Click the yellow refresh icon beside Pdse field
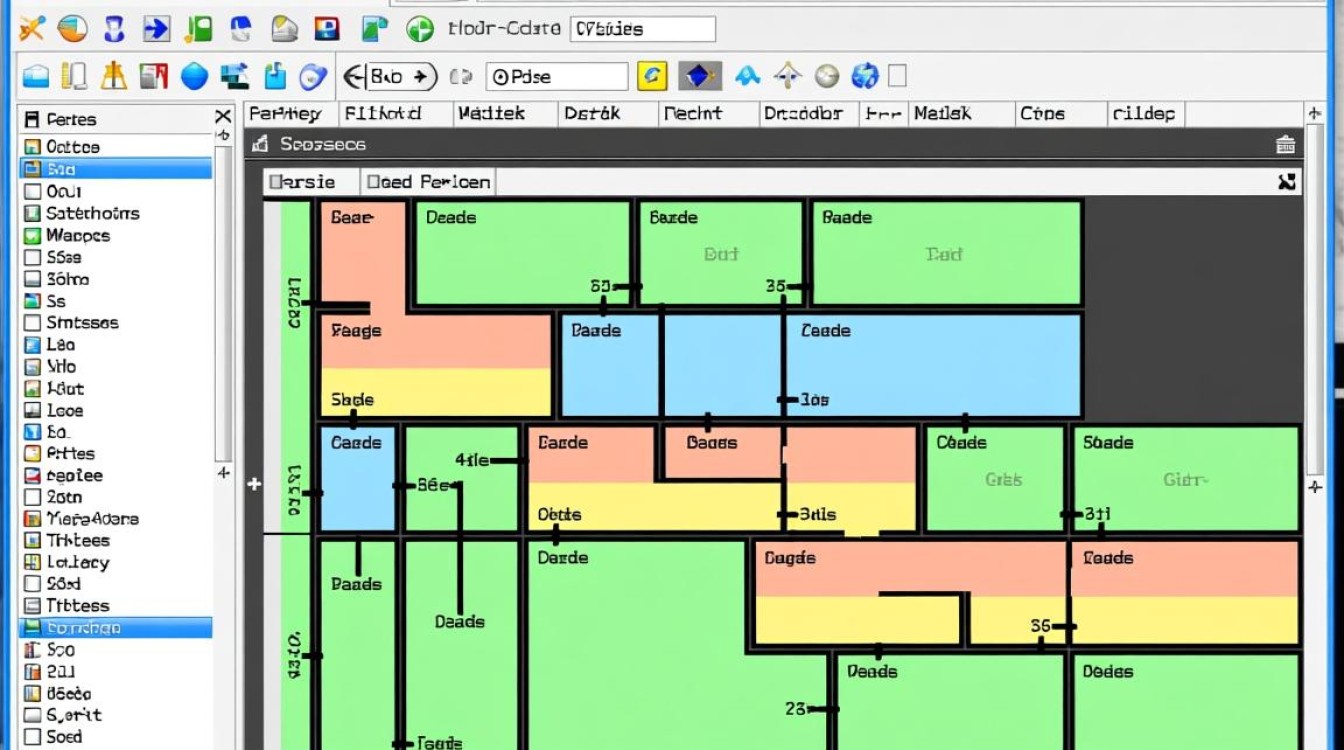The image size is (1344, 750). pos(652,76)
